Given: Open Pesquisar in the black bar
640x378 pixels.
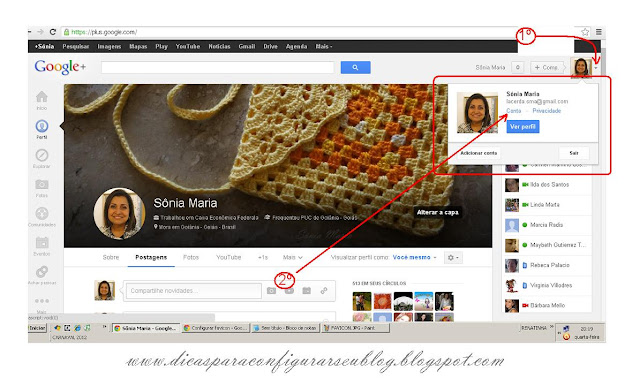Looking at the screenshot, I should point(76,47).
